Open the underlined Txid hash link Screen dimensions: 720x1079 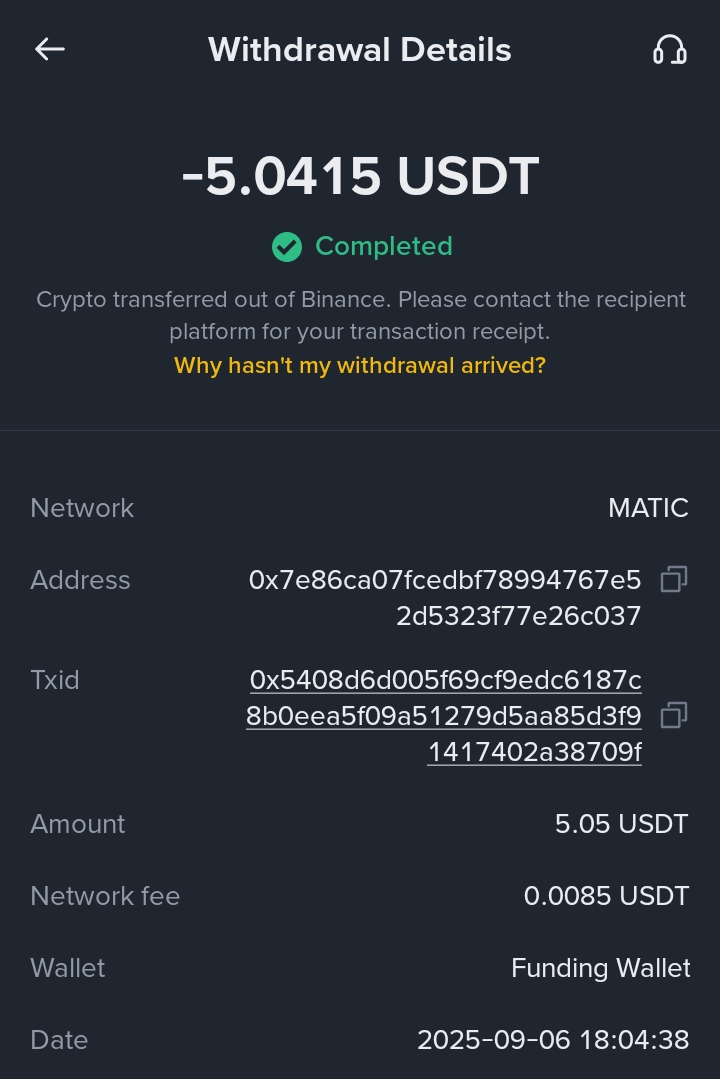click(x=445, y=715)
